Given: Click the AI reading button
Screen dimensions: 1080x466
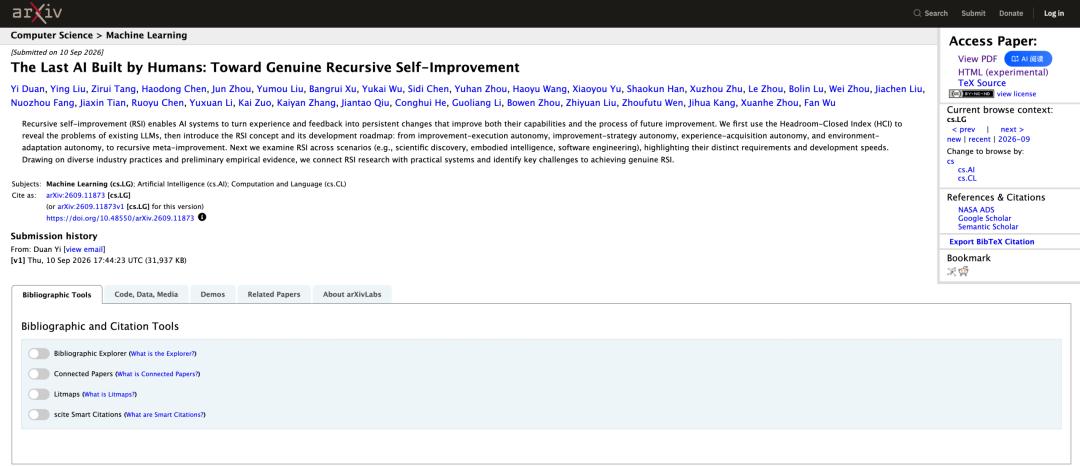Looking at the screenshot, I should pyautogui.click(x=1028, y=59).
